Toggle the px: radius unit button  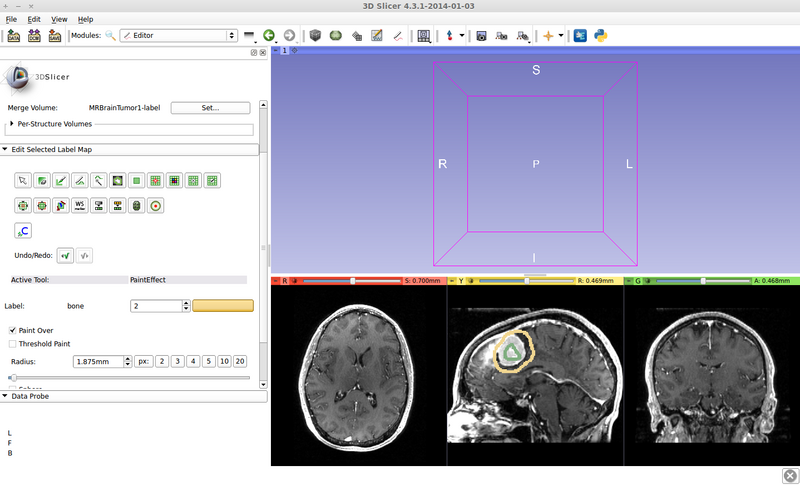point(143,361)
